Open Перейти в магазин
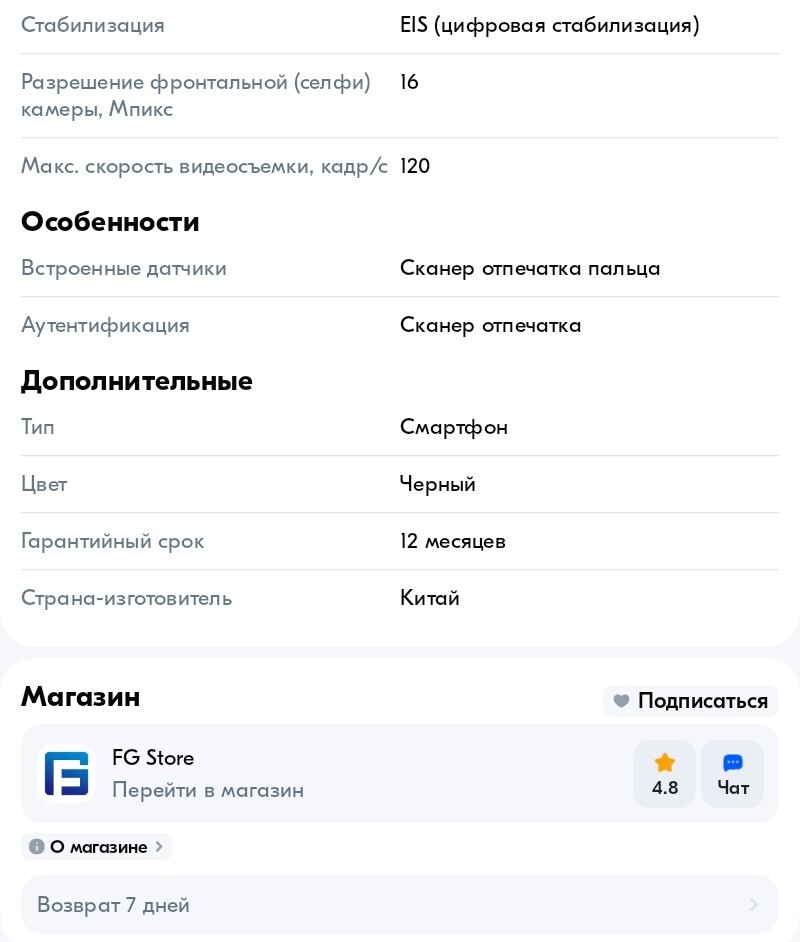 (x=208, y=790)
